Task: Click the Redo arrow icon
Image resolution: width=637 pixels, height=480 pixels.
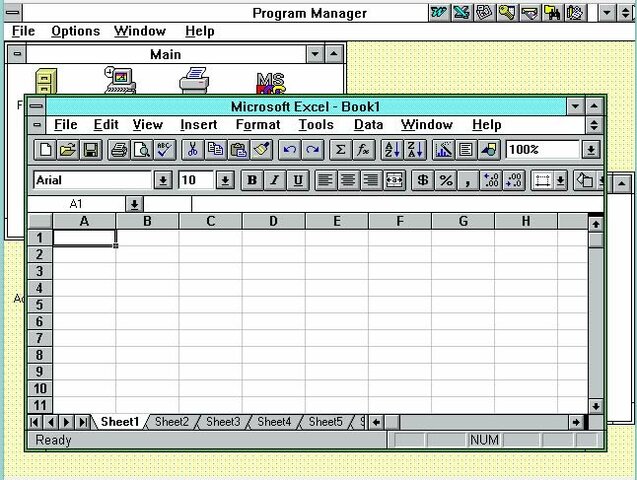Action: coord(312,150)
